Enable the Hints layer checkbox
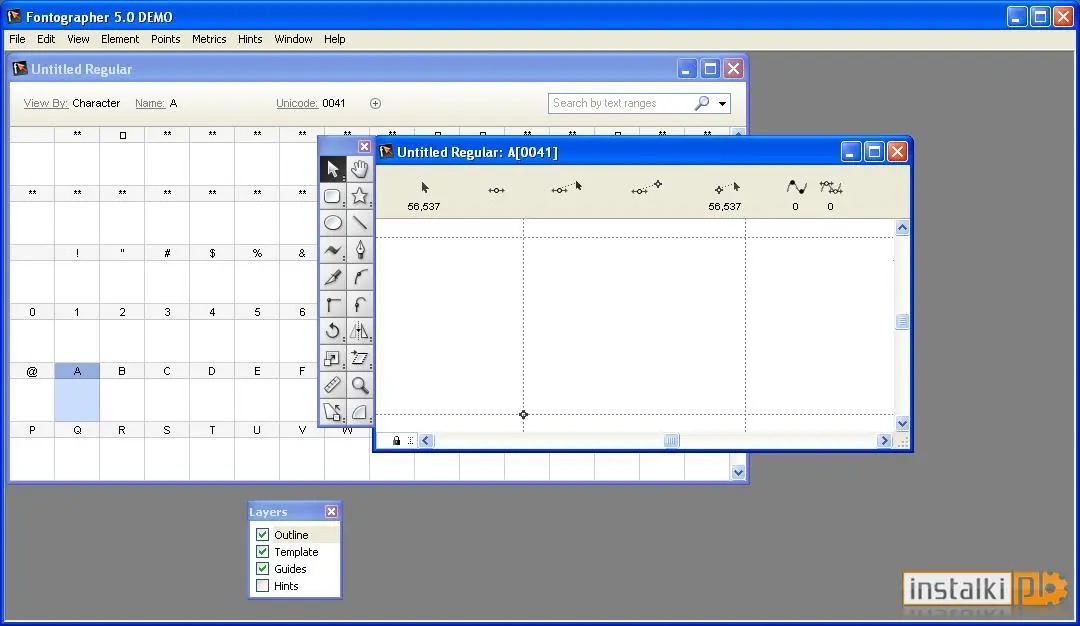 click(262, 586)
